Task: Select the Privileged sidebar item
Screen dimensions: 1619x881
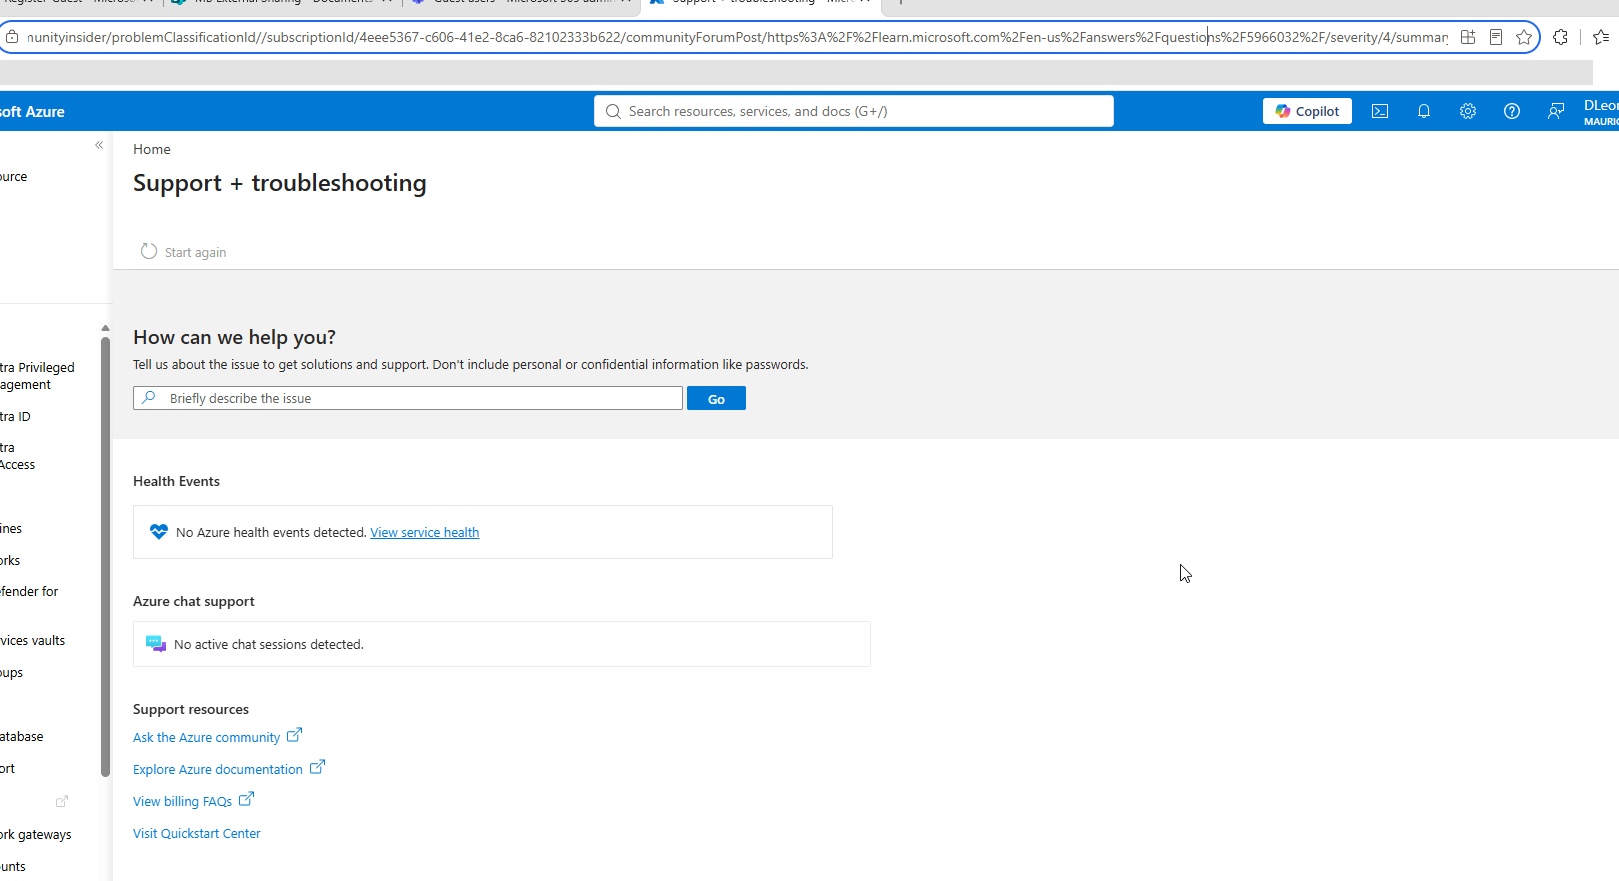Action: pos(38,376)
